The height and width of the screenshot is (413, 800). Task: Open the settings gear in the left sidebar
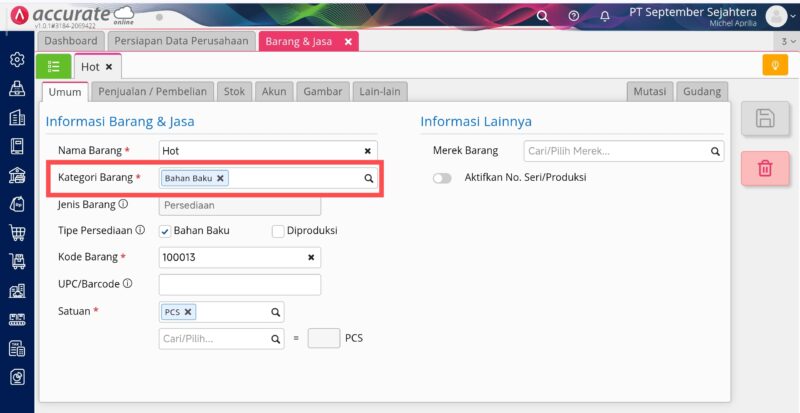pyautogui.click(x=17, y=60)
